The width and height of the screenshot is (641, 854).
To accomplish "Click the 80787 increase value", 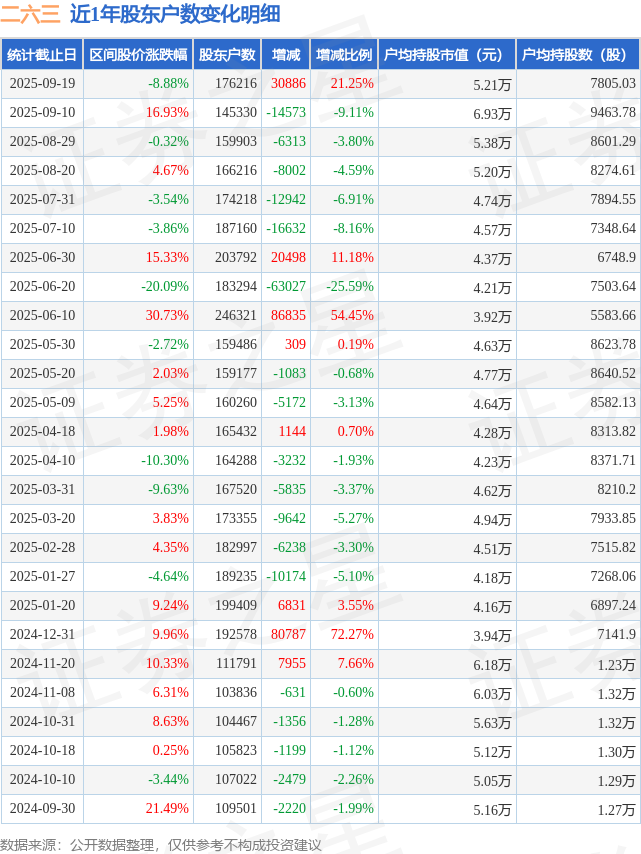I will point(288,635).
